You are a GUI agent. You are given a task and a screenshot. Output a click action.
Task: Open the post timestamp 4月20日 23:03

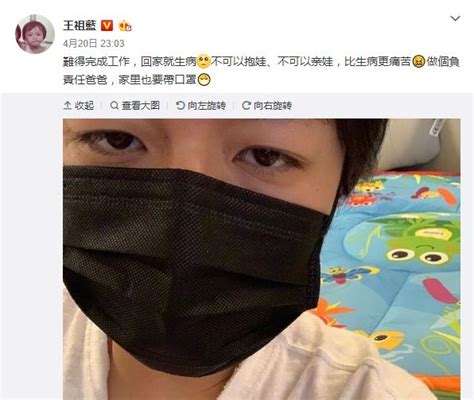94,43
